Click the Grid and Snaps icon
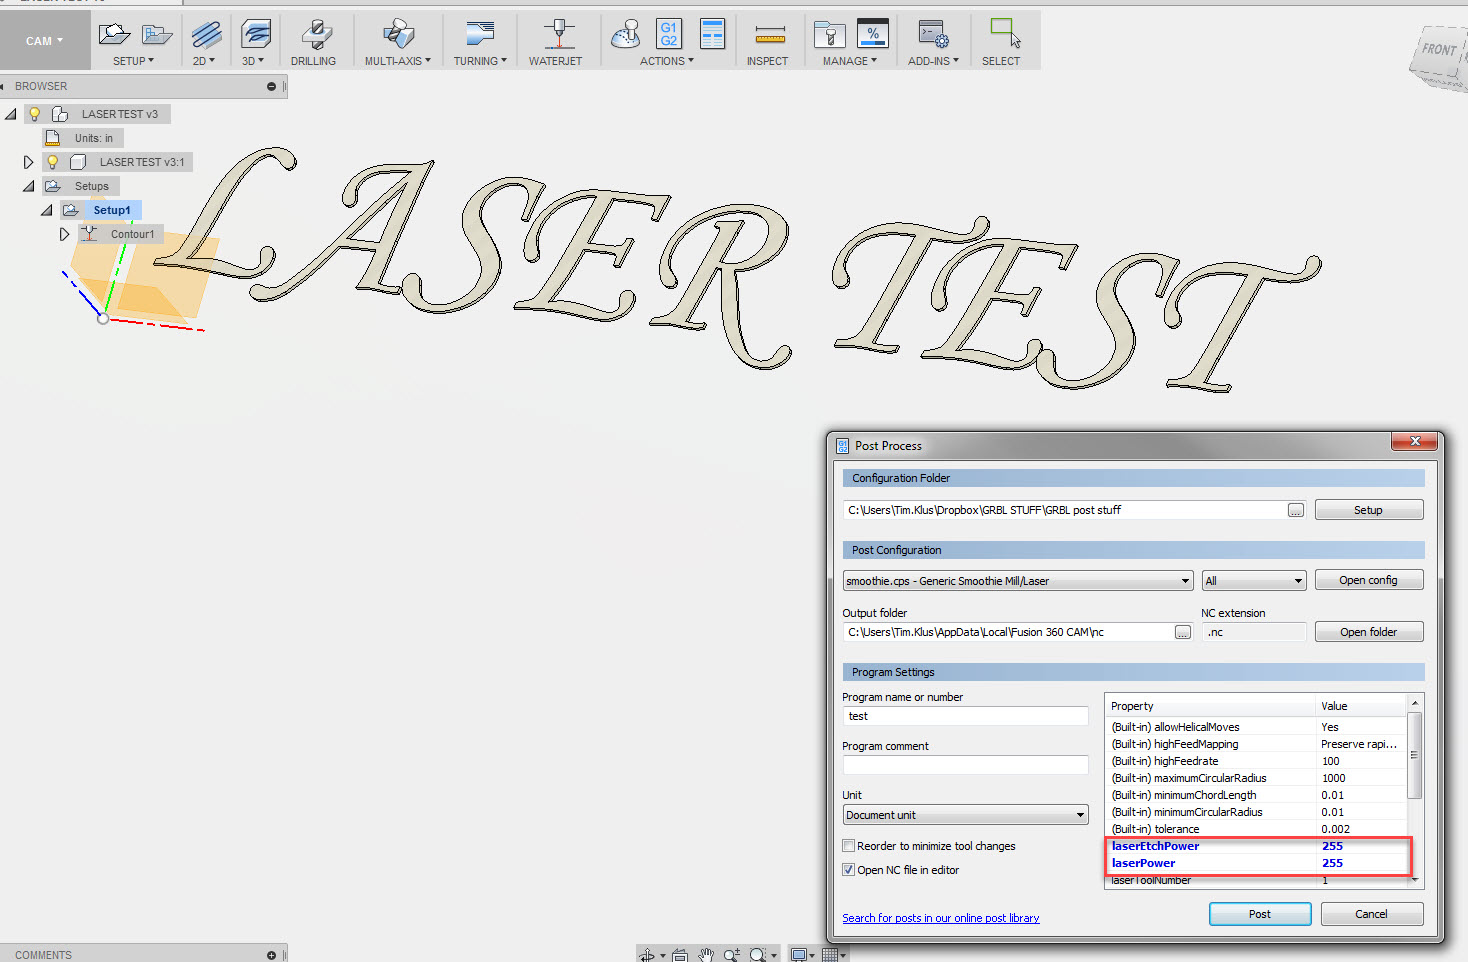 (829, 955)
